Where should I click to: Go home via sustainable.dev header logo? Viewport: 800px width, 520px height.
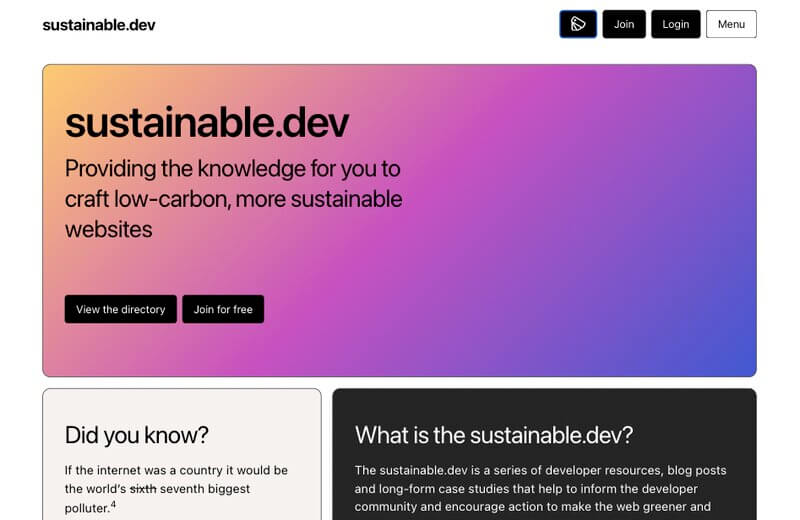[99, 24]
